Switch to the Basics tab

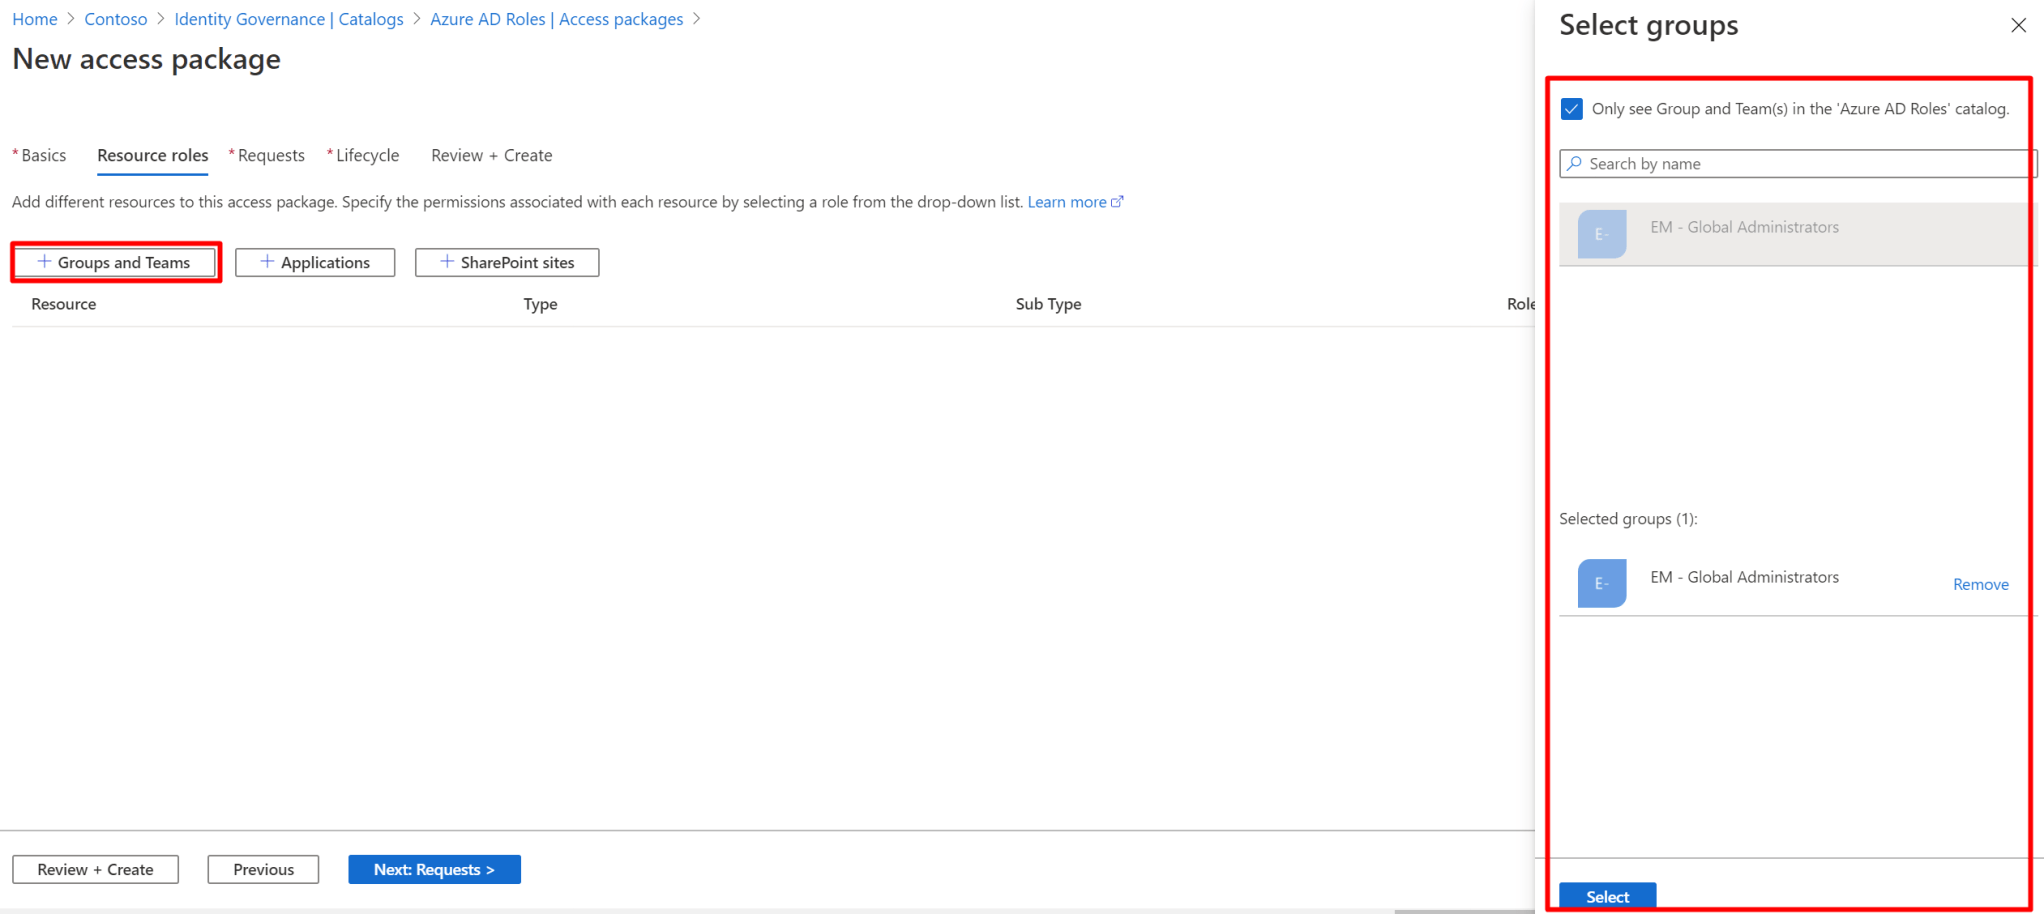(x=41, y=155)
